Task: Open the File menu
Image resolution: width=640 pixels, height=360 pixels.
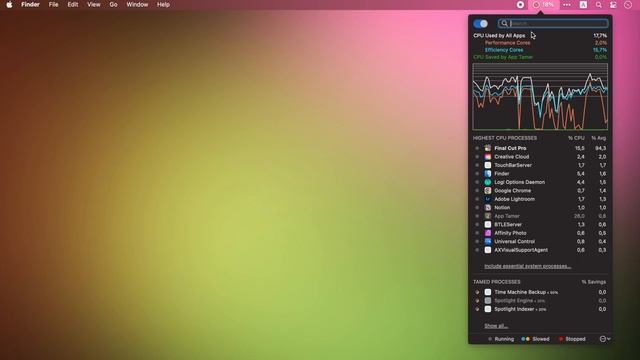Action: [53, 5]
